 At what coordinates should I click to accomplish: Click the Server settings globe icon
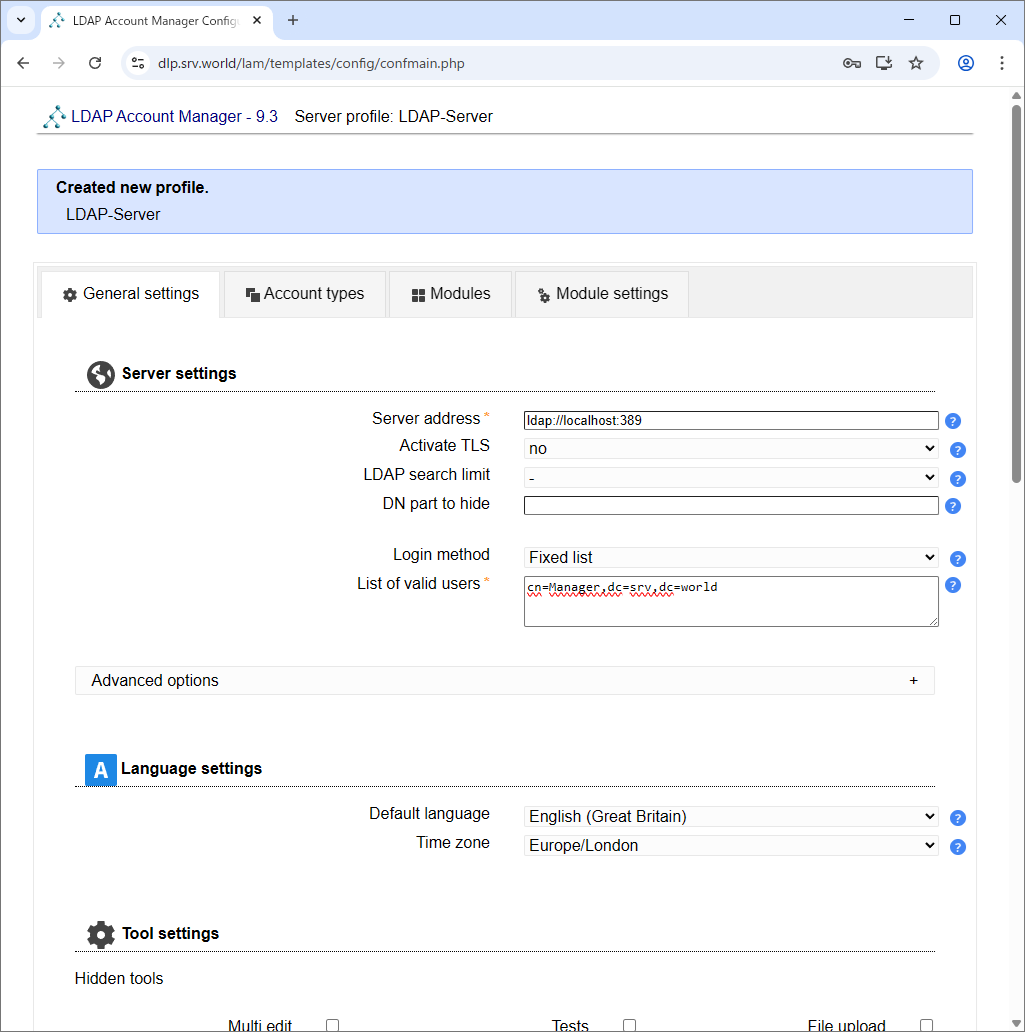click(101, 374)
